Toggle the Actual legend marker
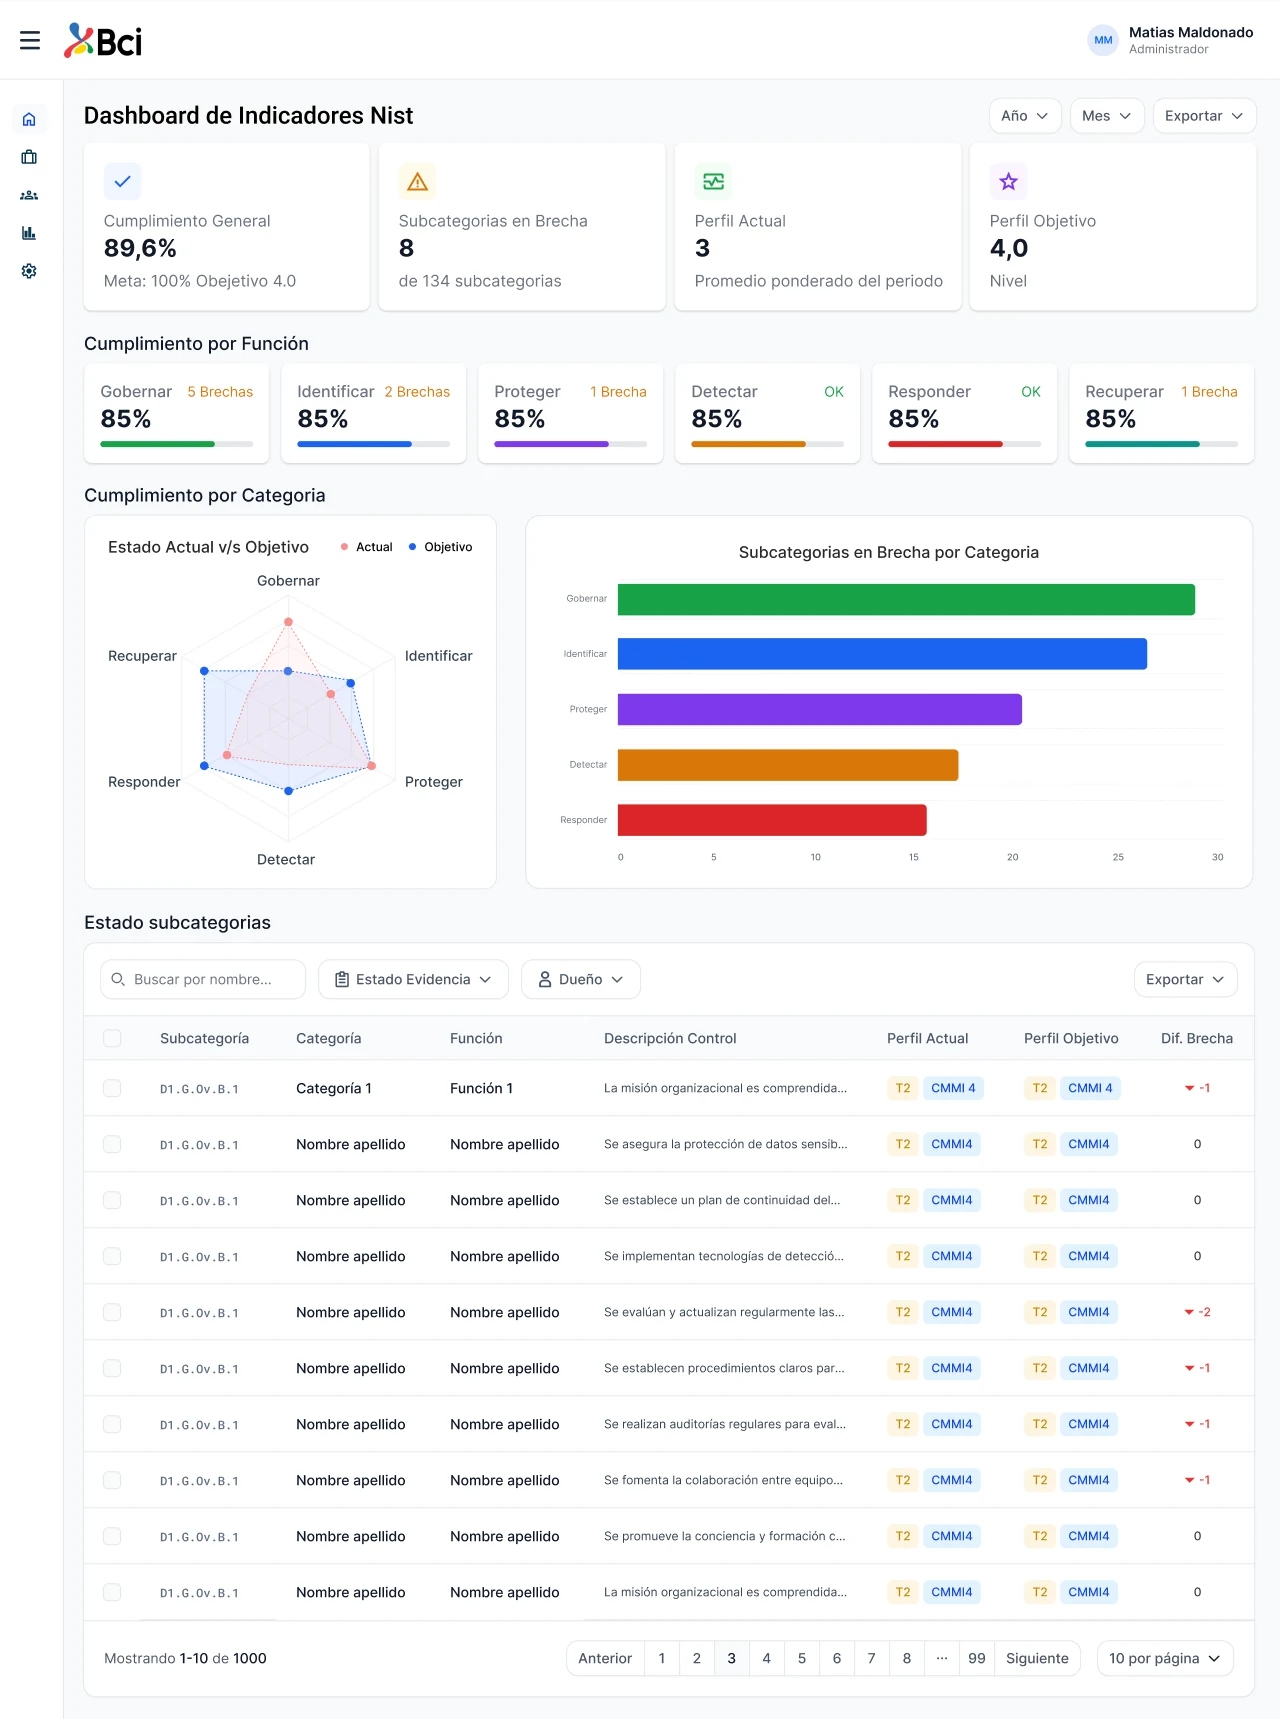The image size is (1280, 1719). [x=344, y=547]
